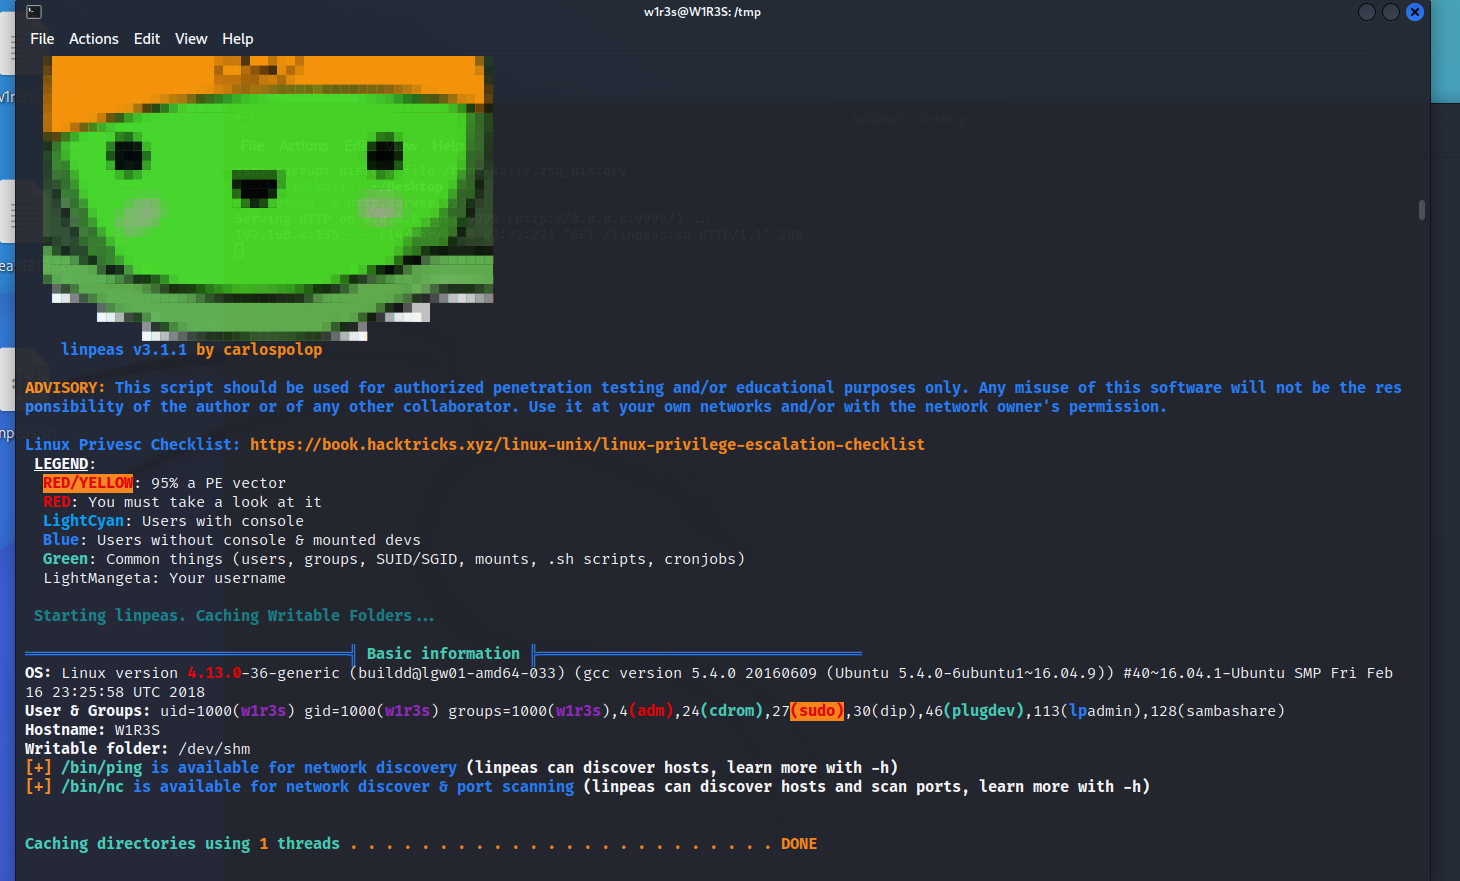Maximize the terminal window
Image resolution: width=1460 pixels, height=881 pixels.
click(1390, 12)
